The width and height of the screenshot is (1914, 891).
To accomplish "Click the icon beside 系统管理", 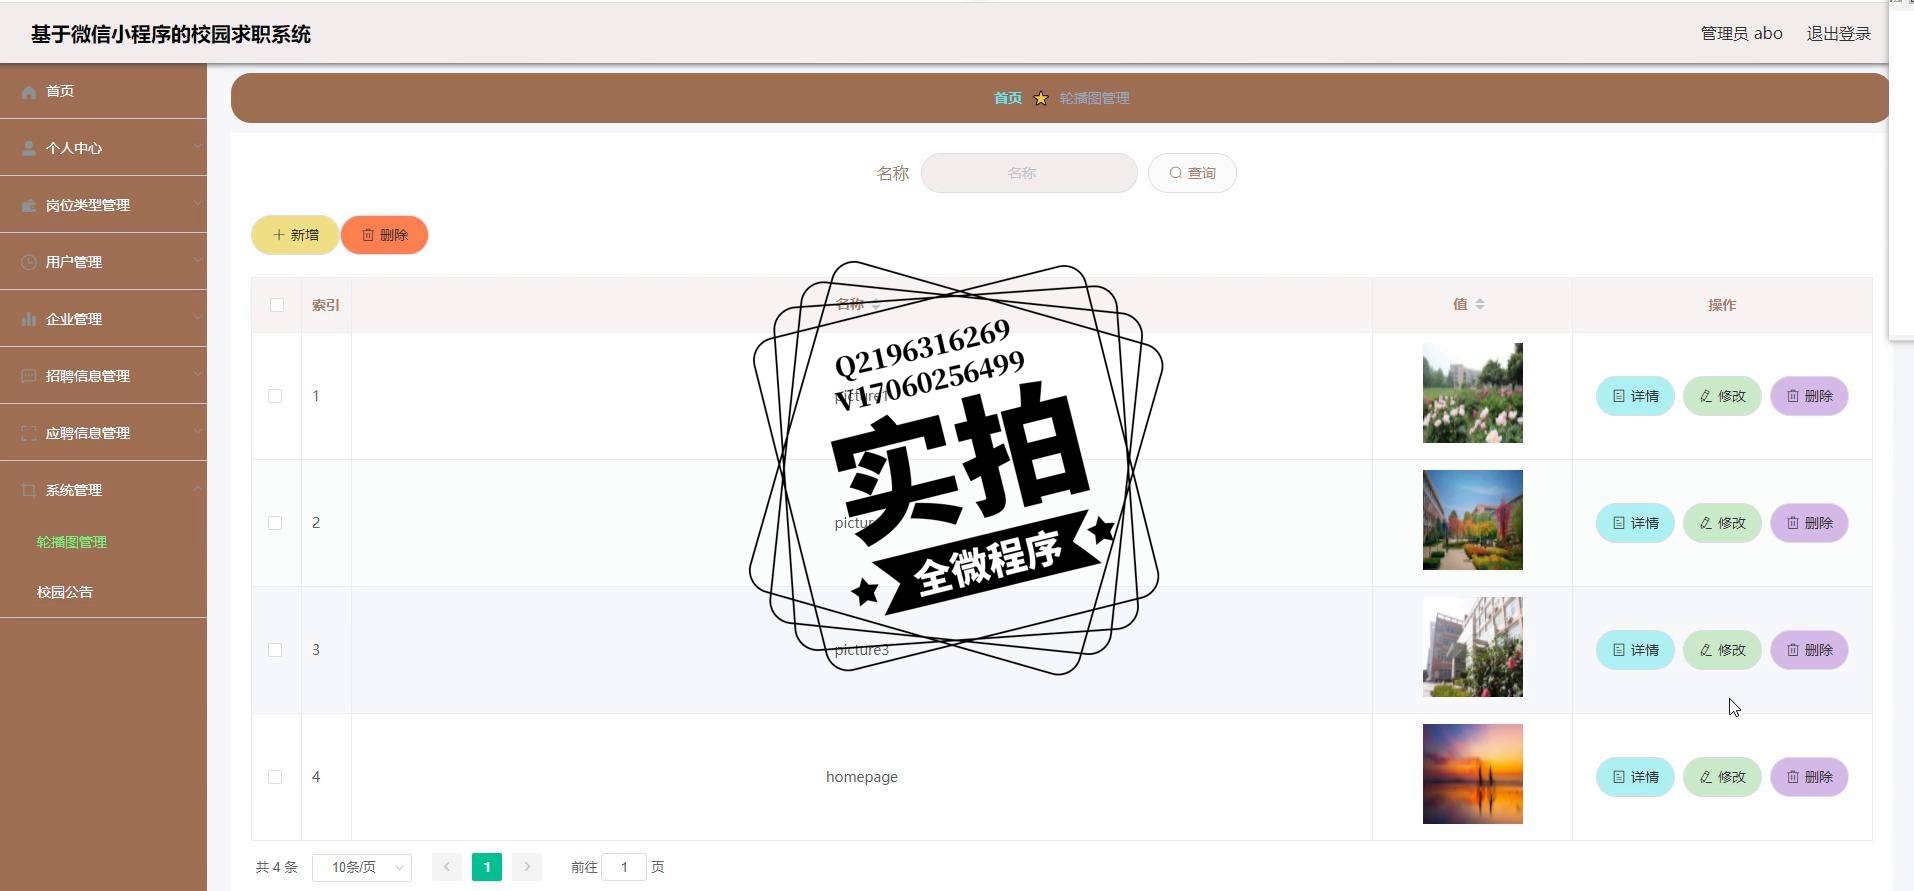I will [29, 490].
